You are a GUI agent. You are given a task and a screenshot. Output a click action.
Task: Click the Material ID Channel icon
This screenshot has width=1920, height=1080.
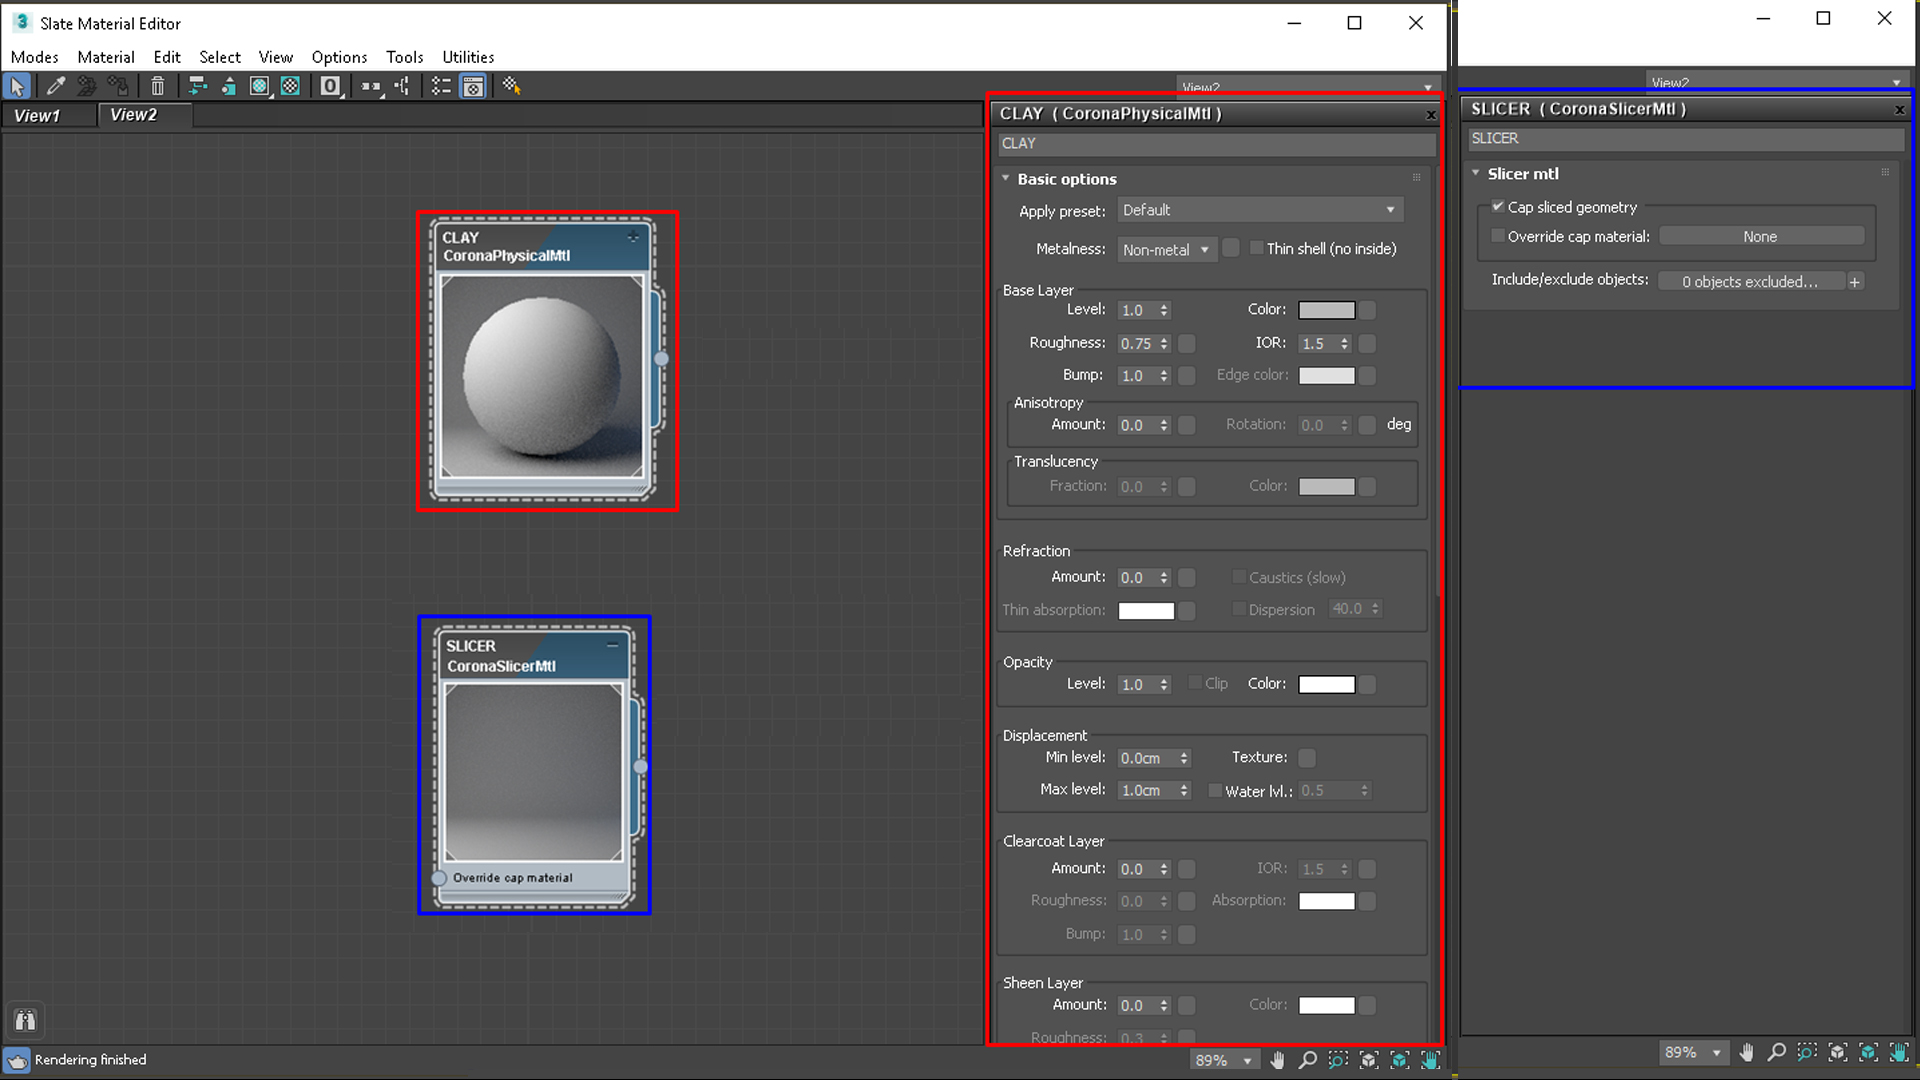tap(330, 86)
